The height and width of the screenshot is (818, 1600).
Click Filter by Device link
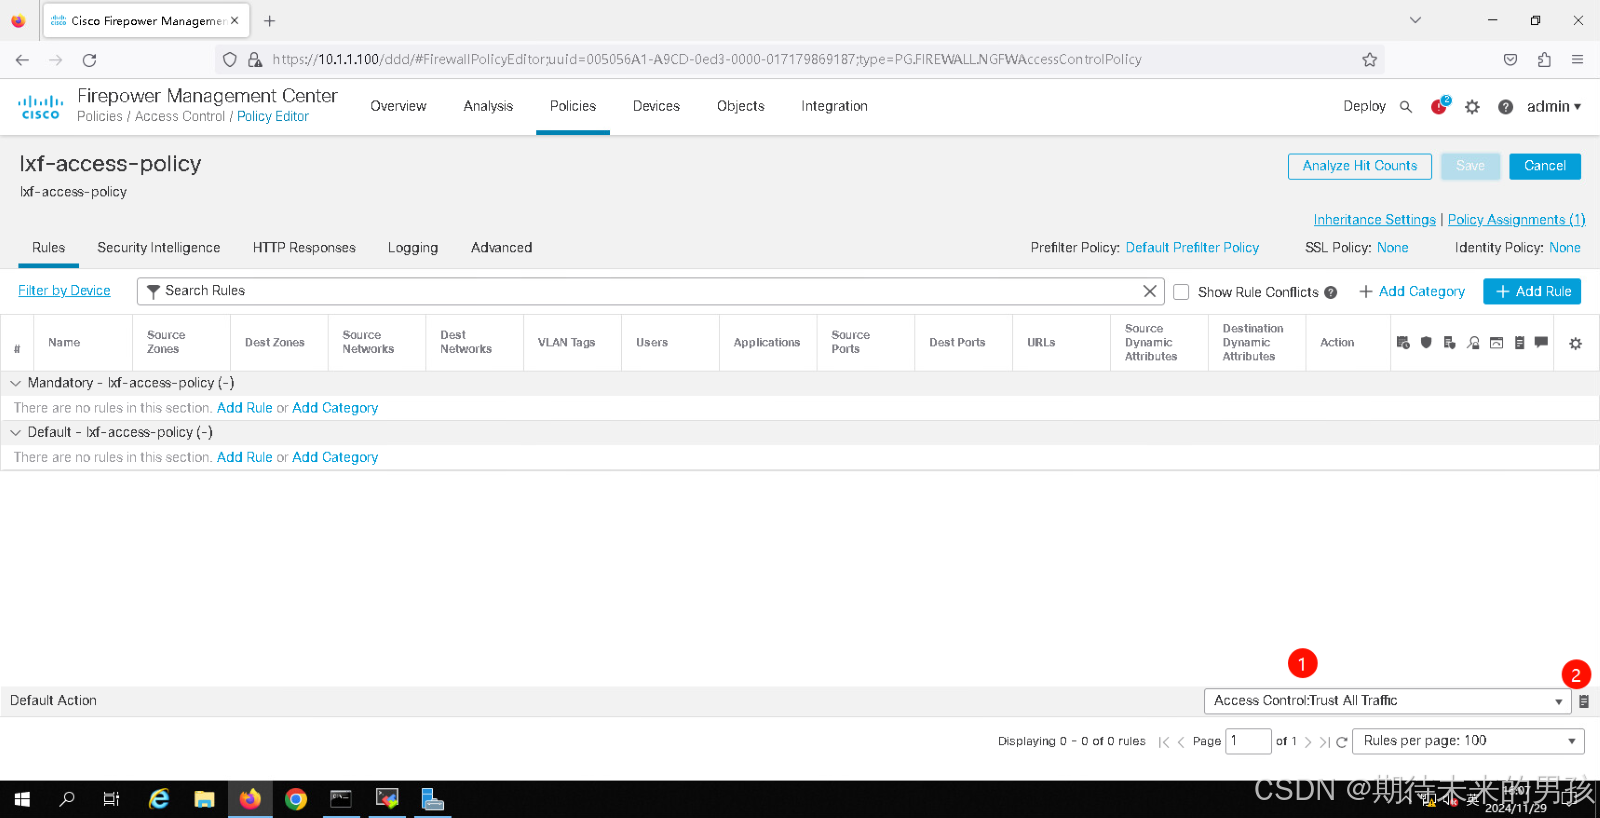[x=64, y=291]
